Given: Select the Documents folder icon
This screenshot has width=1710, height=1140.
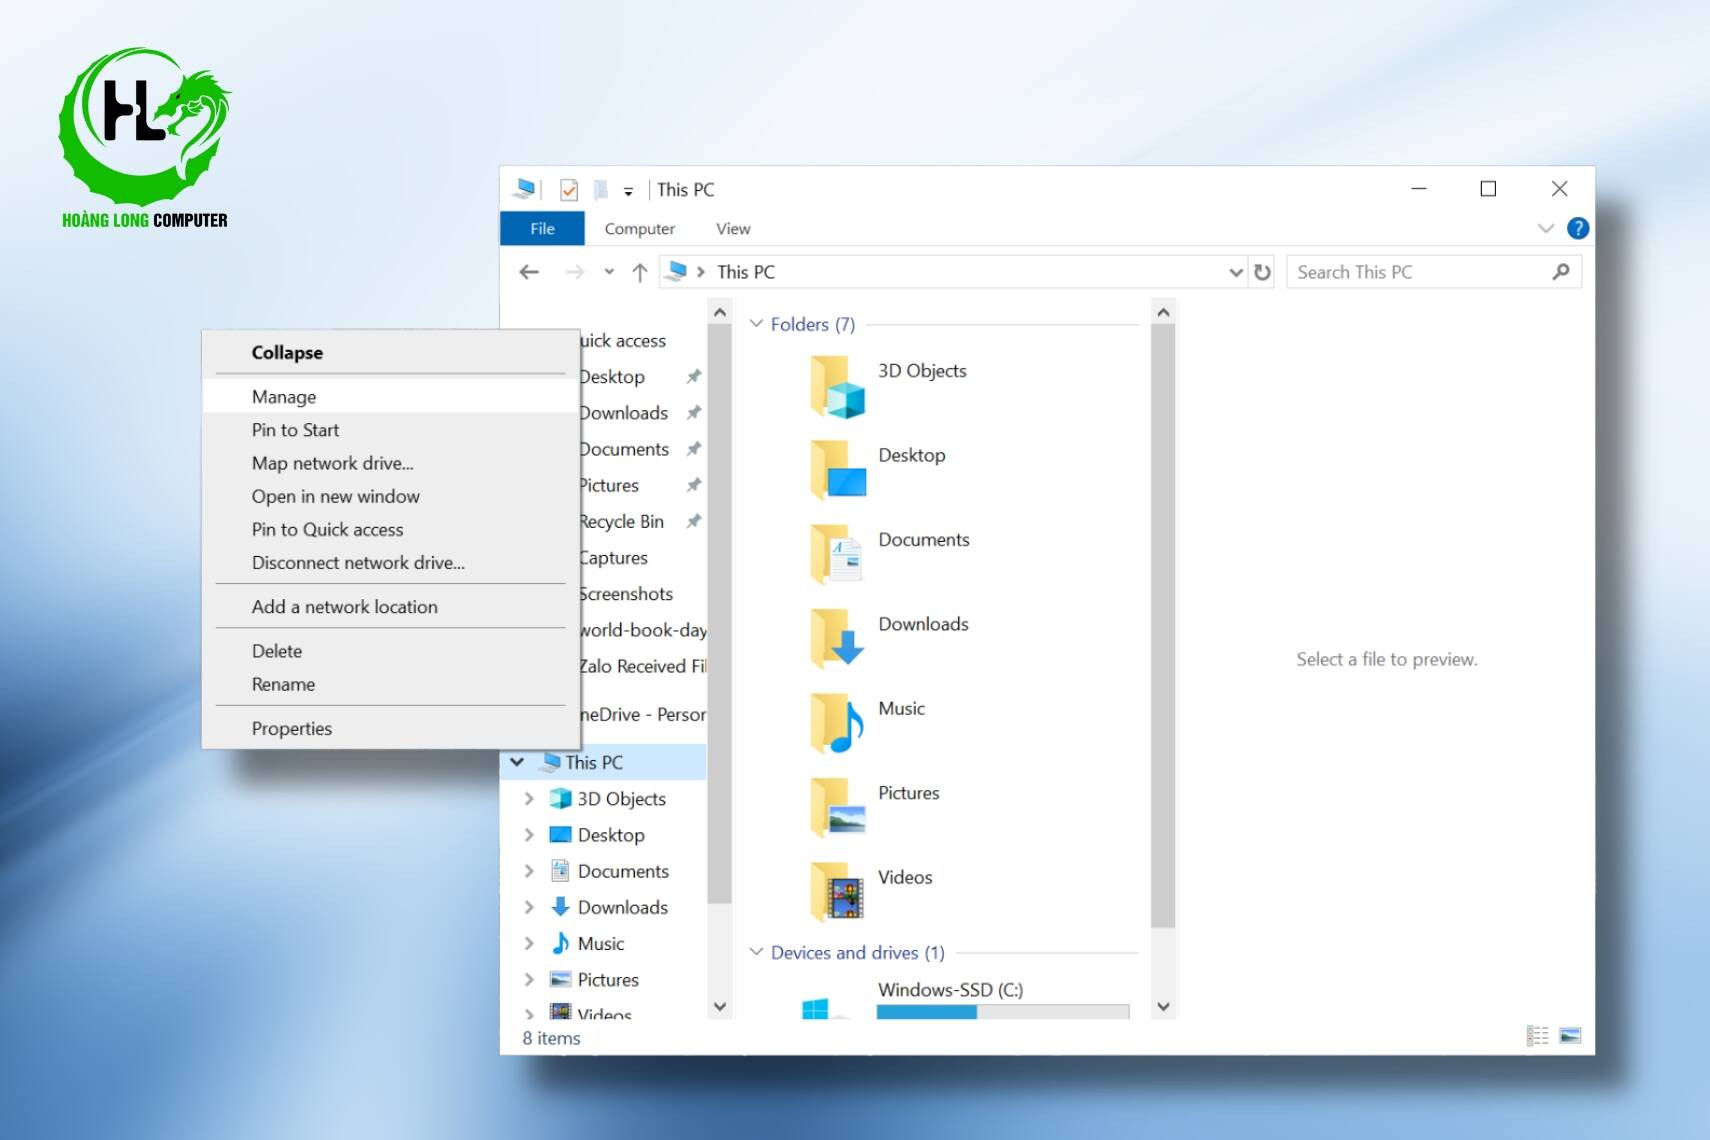Looking at the screenshot, I should click(x=838, y=555).
